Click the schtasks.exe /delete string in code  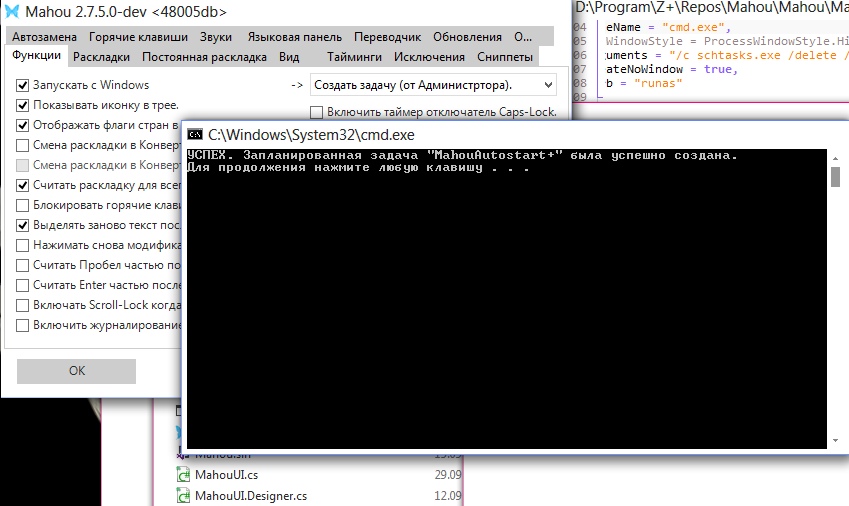(x=757, y=55)
